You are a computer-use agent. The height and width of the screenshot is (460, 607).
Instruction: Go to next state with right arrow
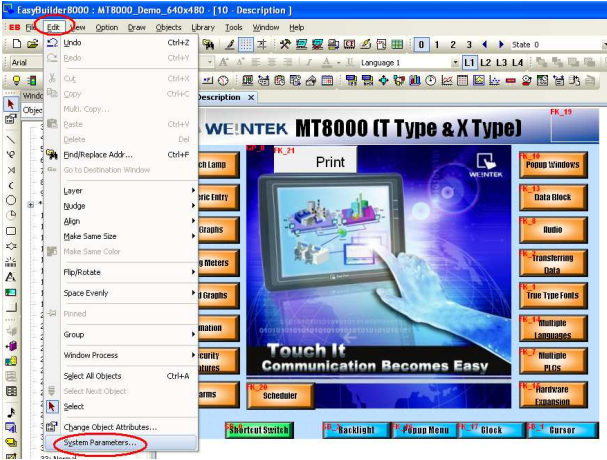pyautogui.click(x=501, y=45)
